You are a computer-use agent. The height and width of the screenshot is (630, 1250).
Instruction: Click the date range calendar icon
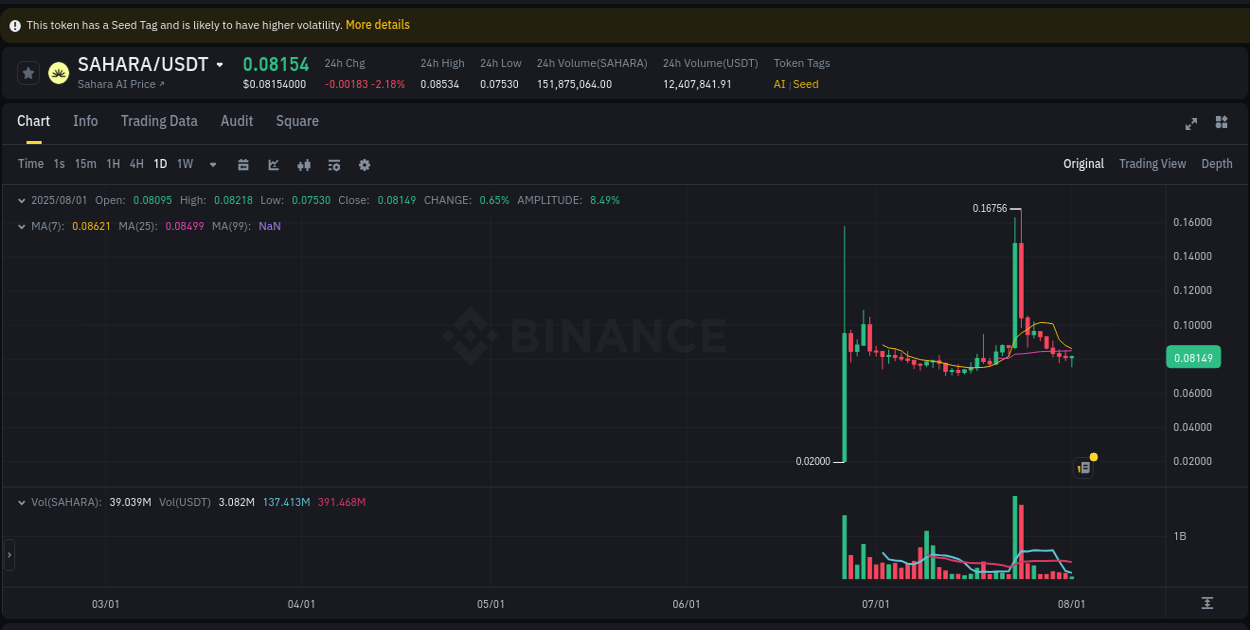click(243, 164)
